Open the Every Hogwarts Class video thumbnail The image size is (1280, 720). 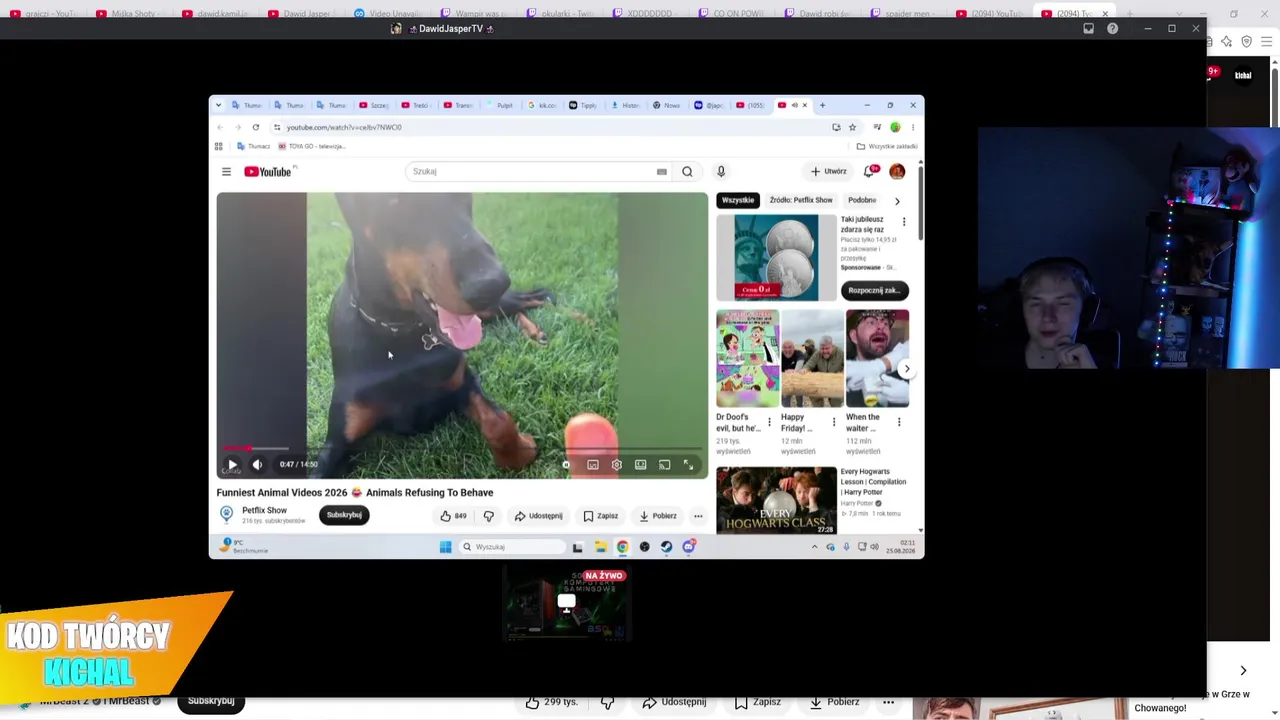[777, 501]
